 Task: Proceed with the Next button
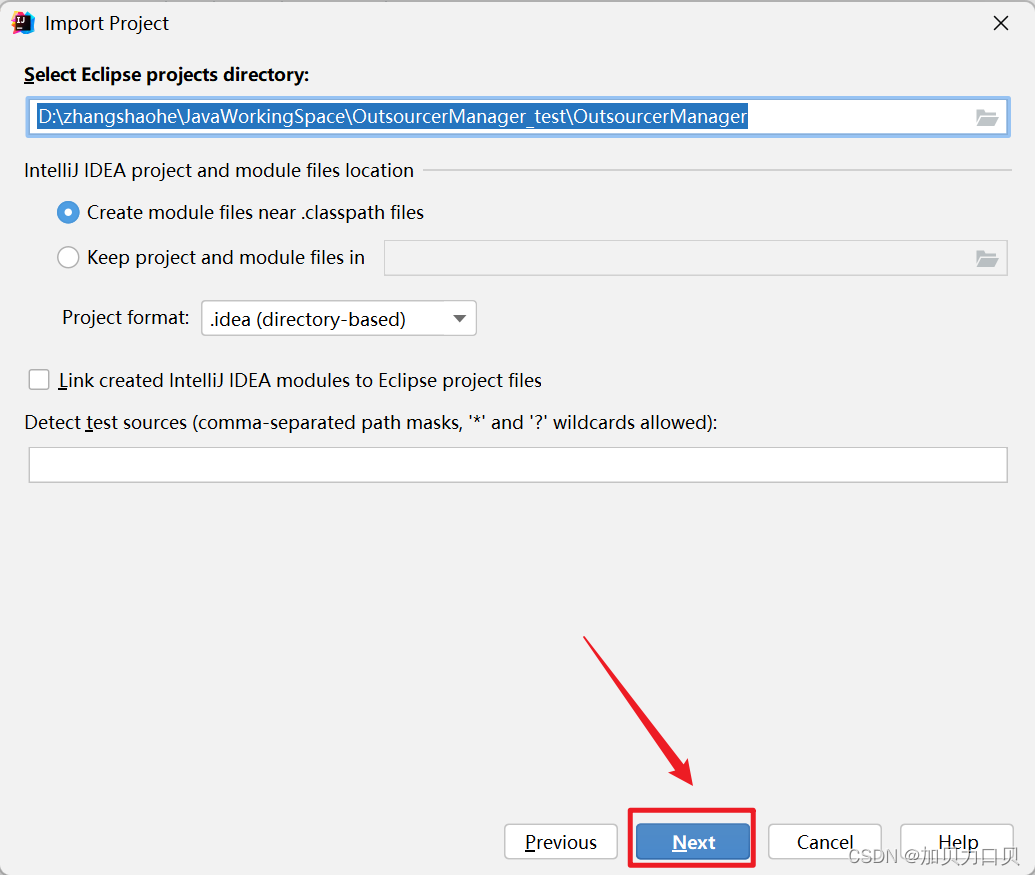pos(693,842)
